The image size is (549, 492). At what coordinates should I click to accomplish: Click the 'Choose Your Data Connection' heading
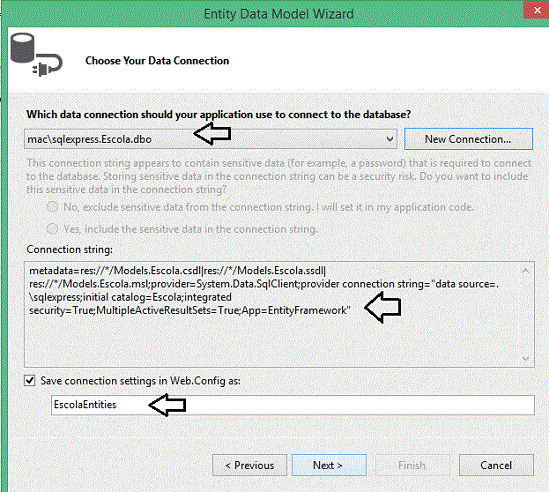(157, 61)
